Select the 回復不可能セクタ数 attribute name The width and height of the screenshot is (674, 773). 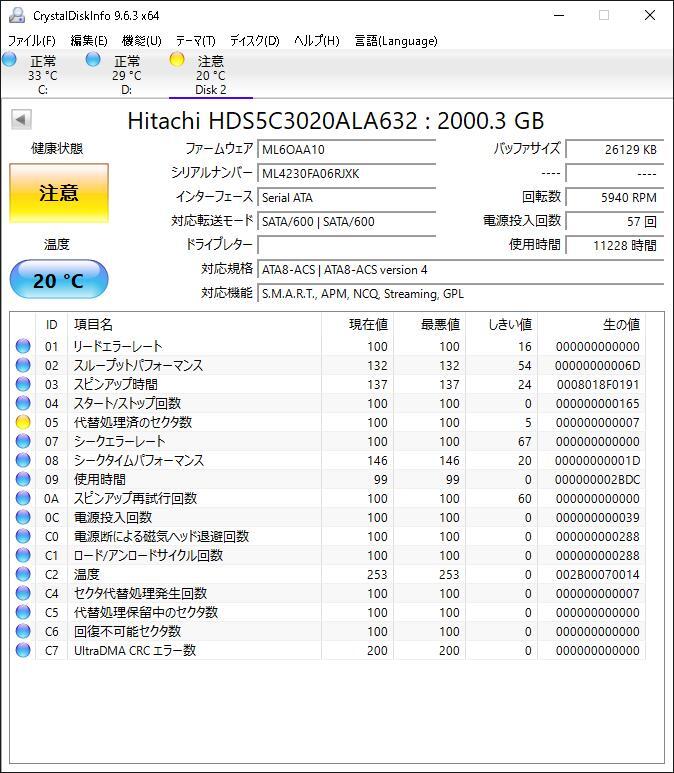[127, 631]
